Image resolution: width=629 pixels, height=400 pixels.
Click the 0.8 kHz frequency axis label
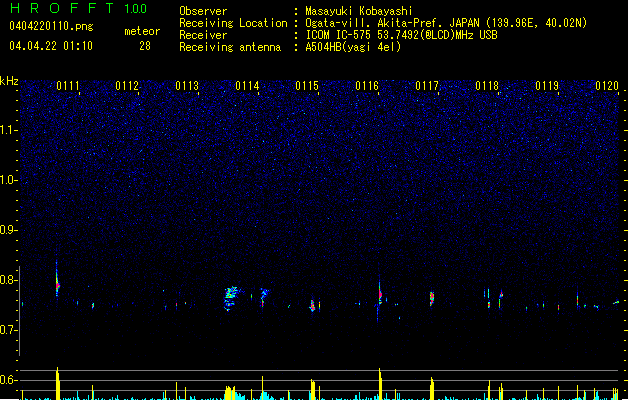(x=8, y=280)
